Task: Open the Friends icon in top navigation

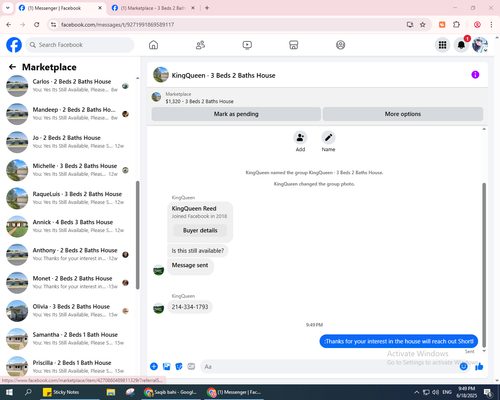Action: [200, 45]
